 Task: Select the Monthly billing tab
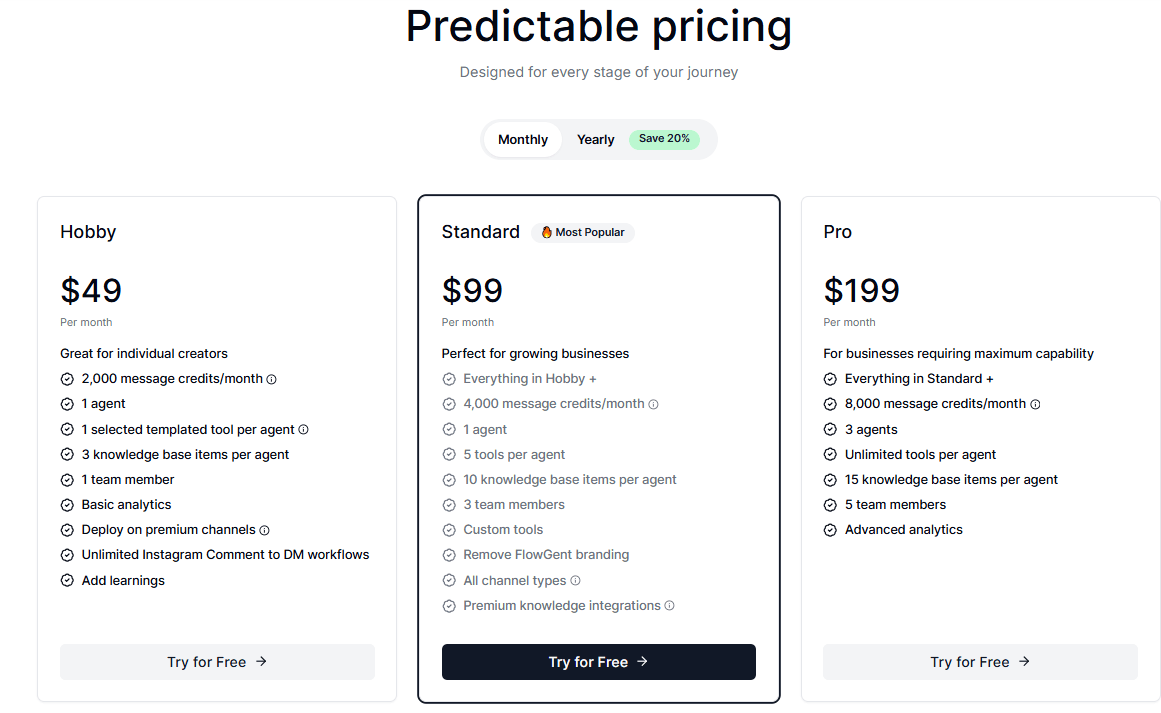[522, 139]
